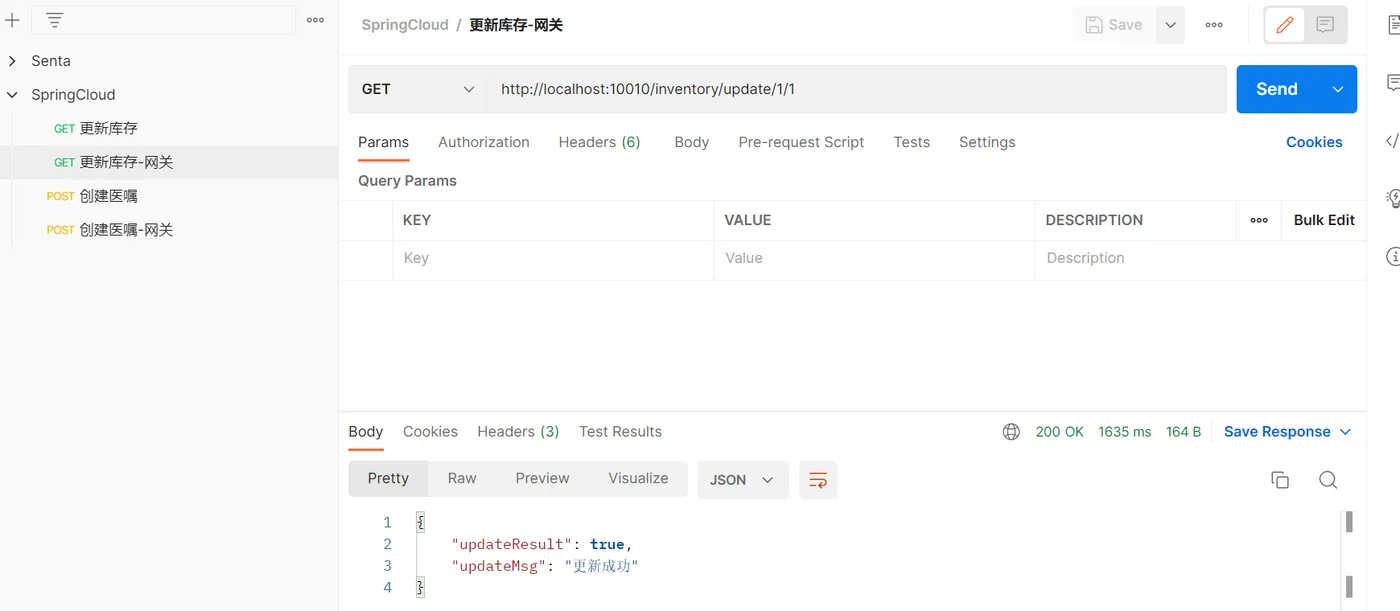Search the response with magnifier icon

1328,480
